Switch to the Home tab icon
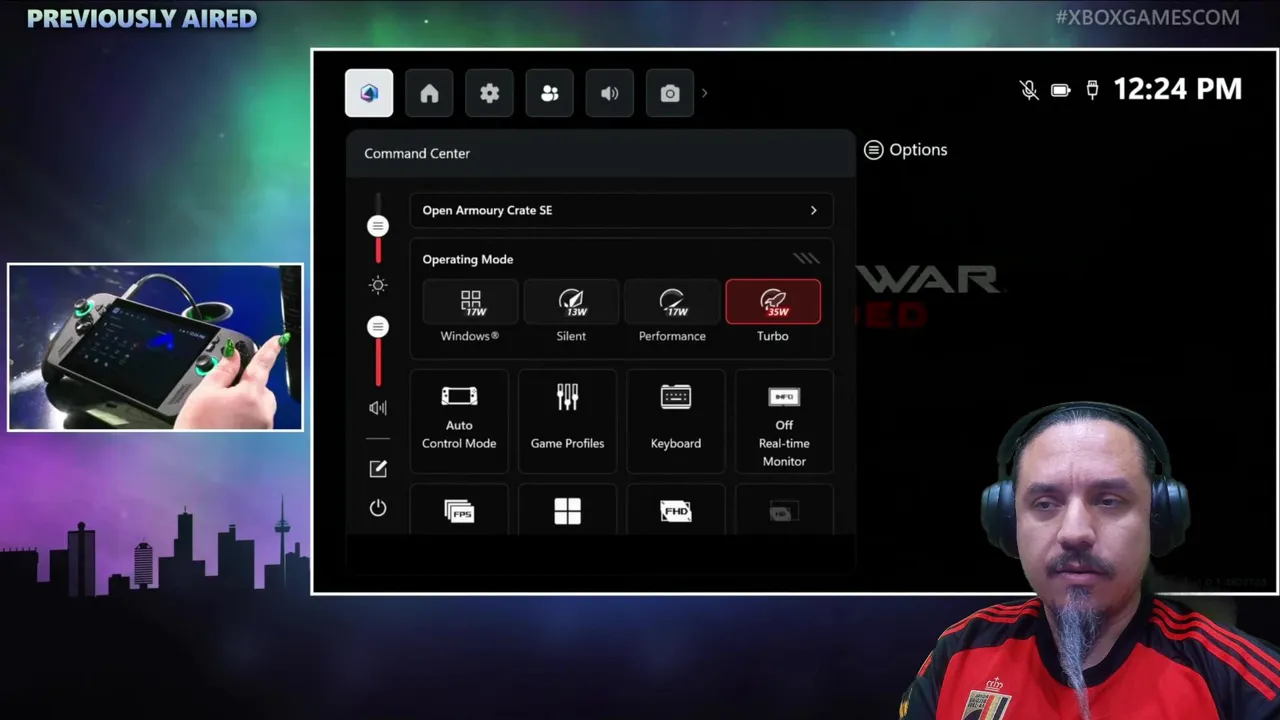 (429, 93)
